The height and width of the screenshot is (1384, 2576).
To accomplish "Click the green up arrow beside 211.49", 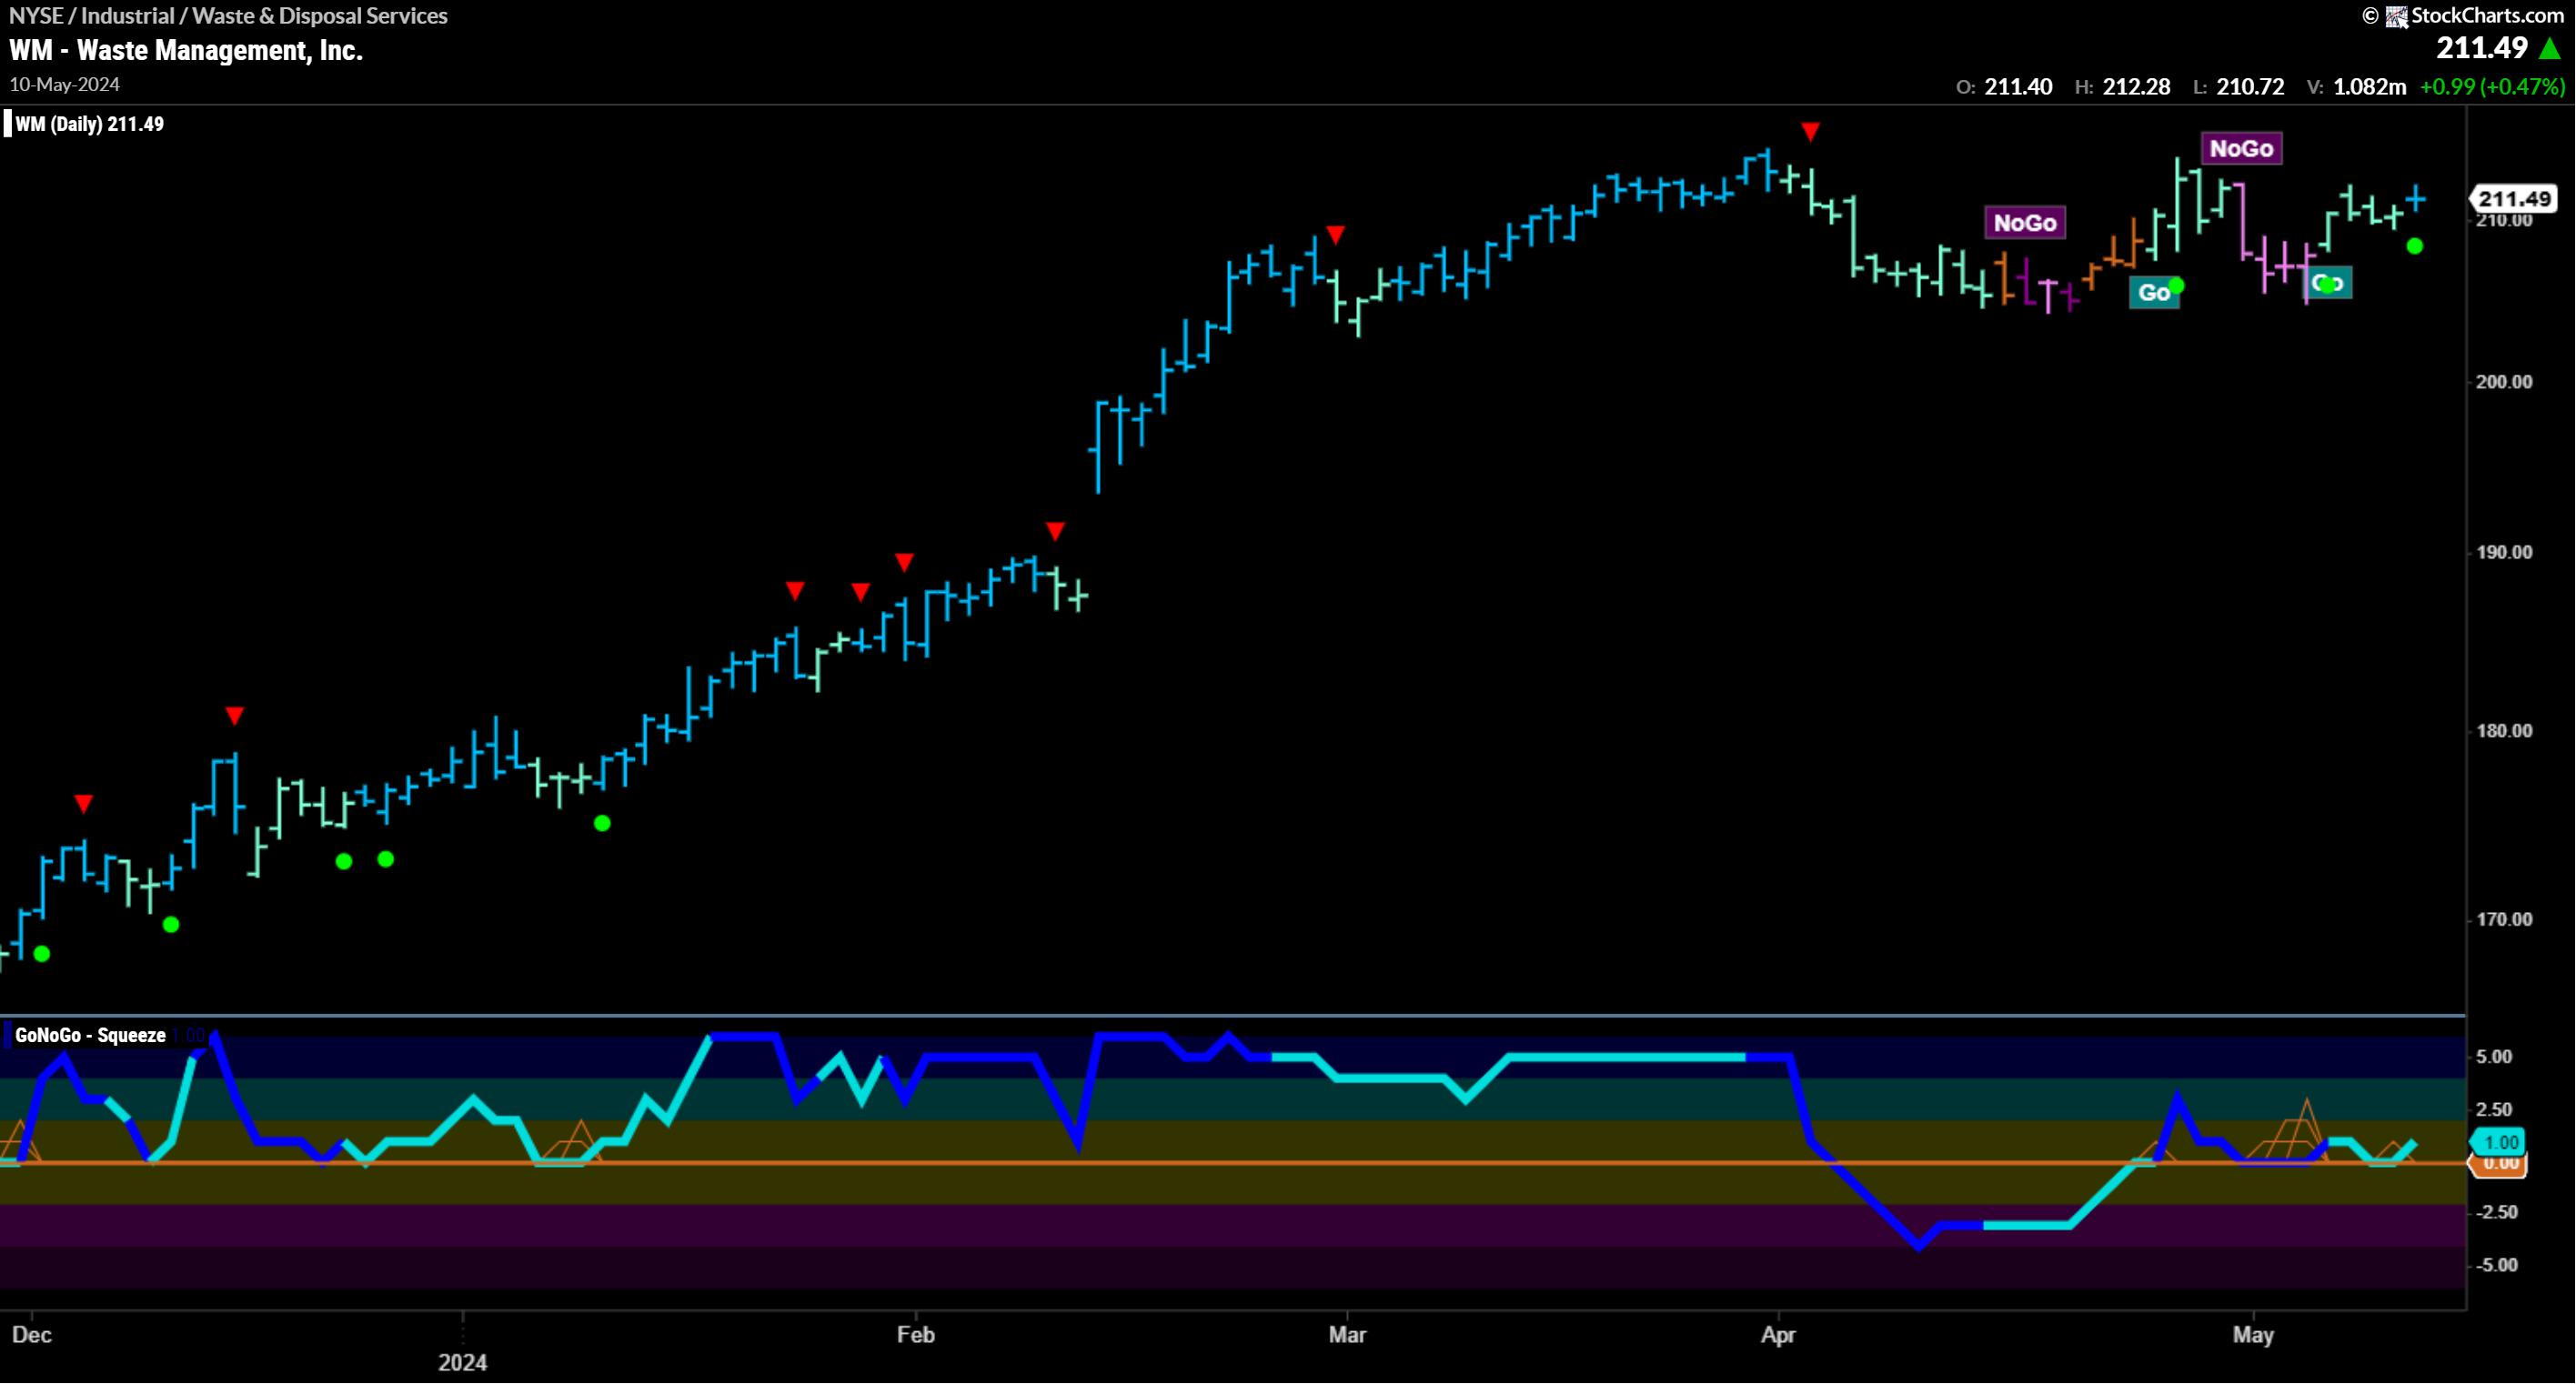I will point(2551,48).
